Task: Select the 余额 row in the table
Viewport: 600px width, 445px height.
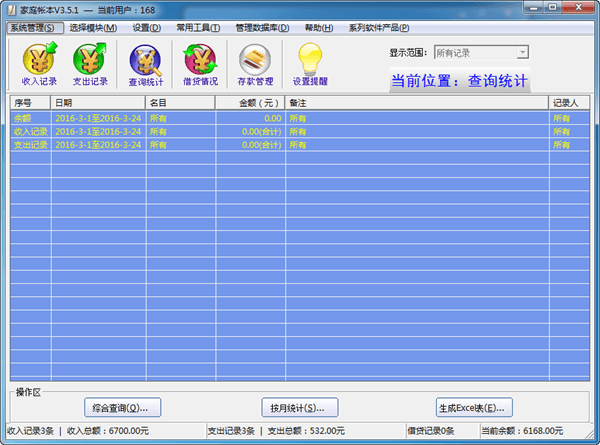Action: [300, 118]
